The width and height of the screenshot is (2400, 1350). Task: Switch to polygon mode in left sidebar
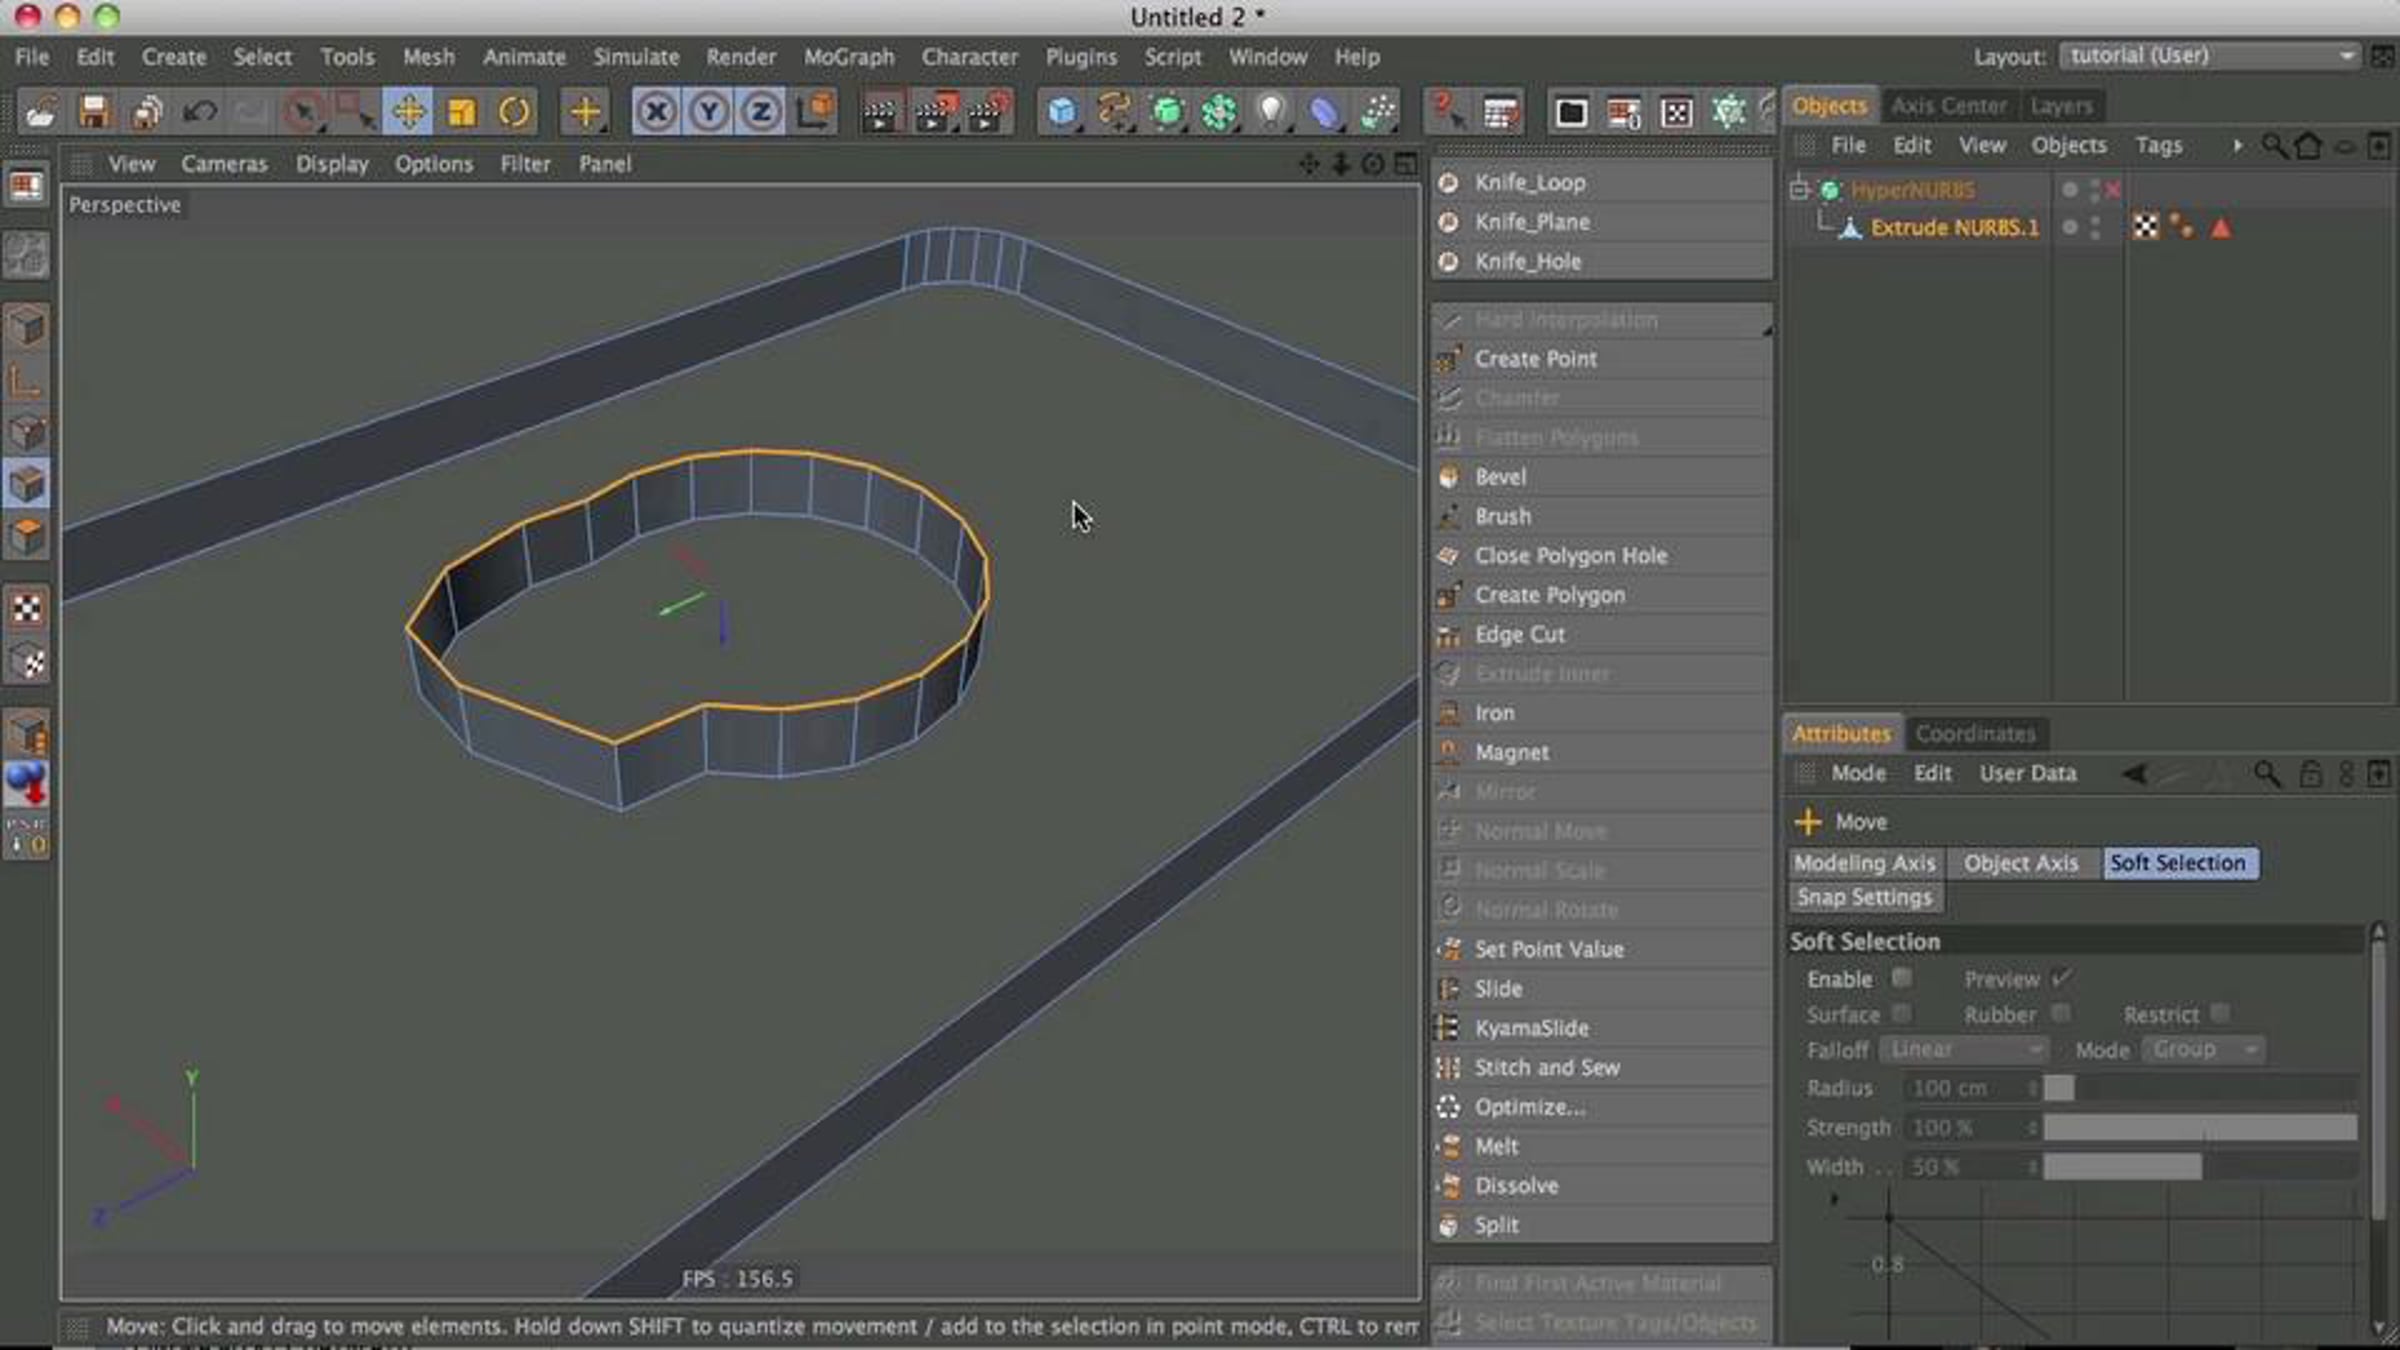27,537
